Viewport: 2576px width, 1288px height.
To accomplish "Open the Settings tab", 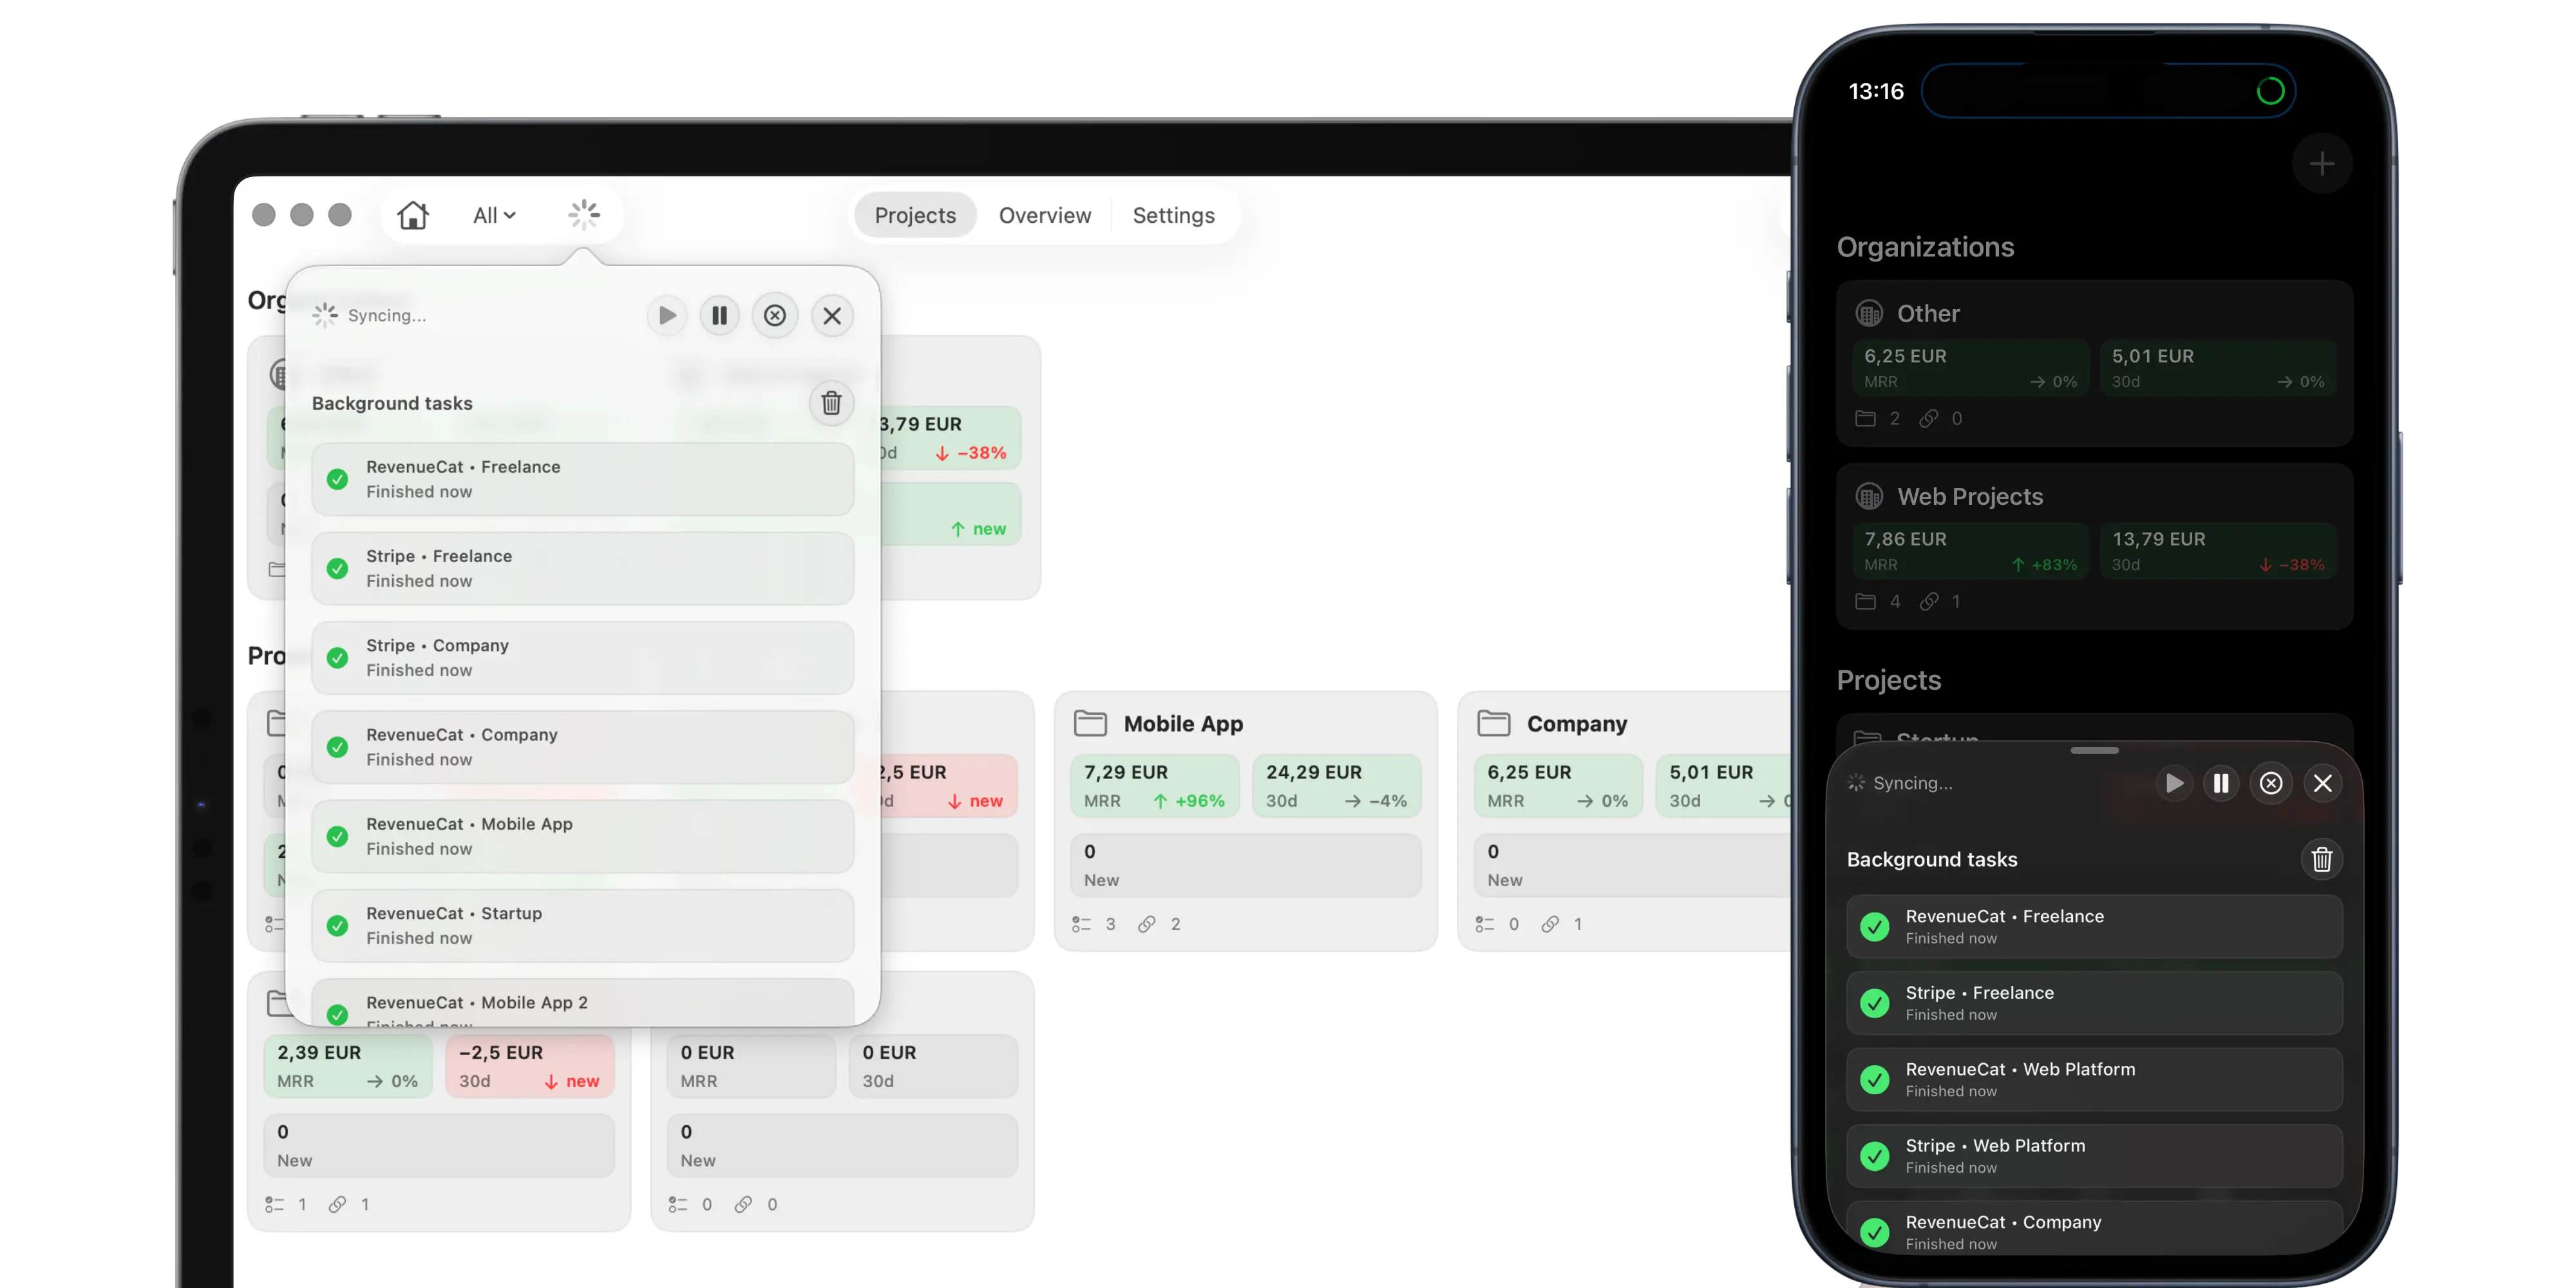I will point(1173,215).
